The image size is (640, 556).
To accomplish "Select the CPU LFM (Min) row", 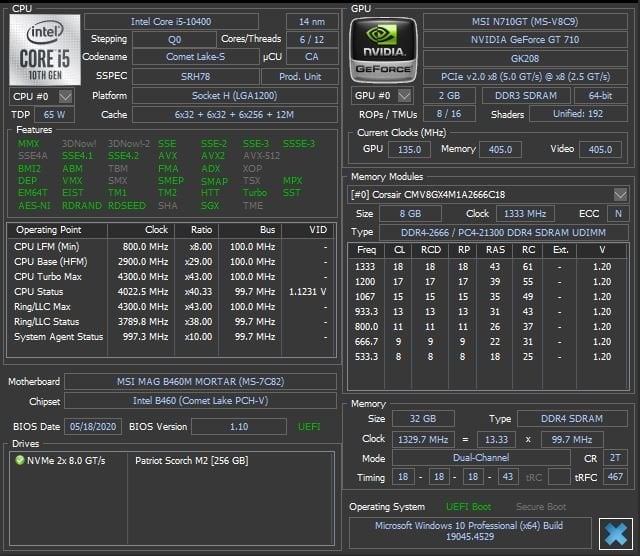I will (x=171, y=247).
